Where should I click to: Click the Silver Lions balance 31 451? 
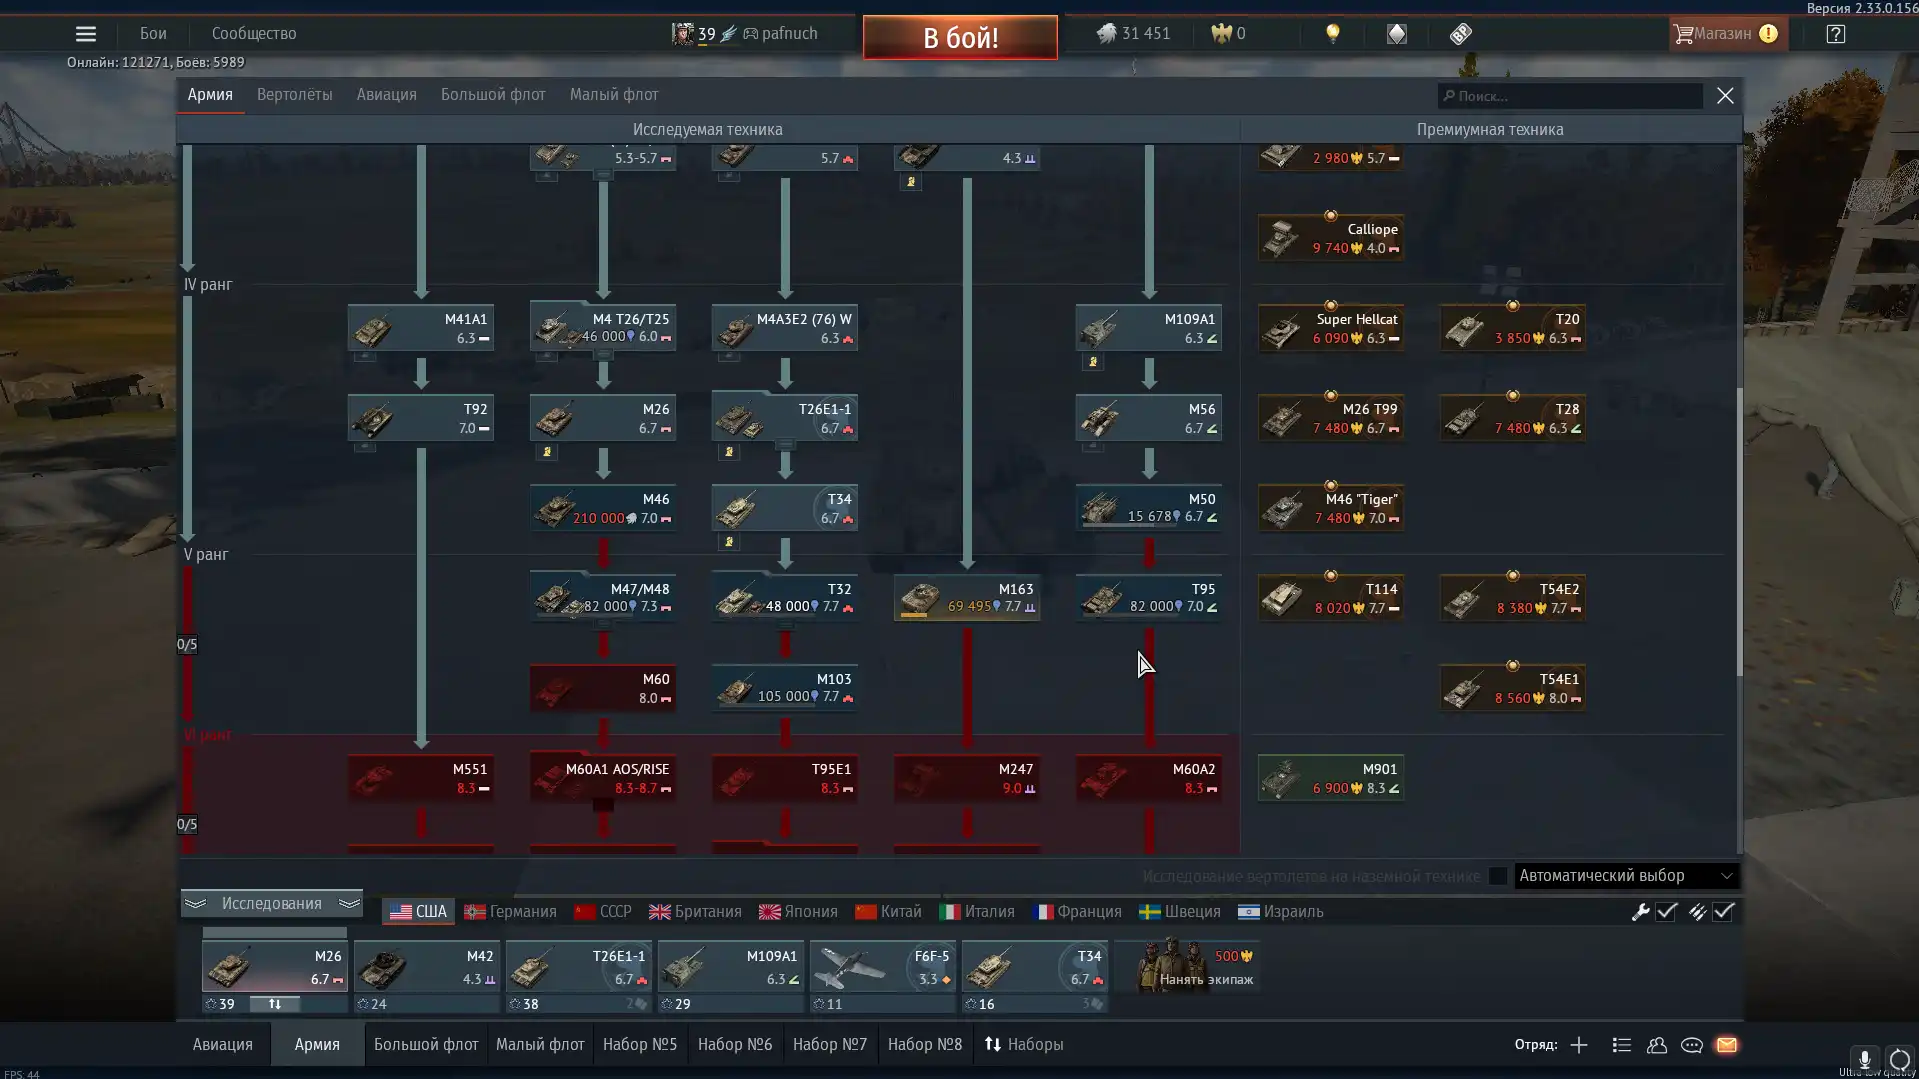(x=1133, y=34)
